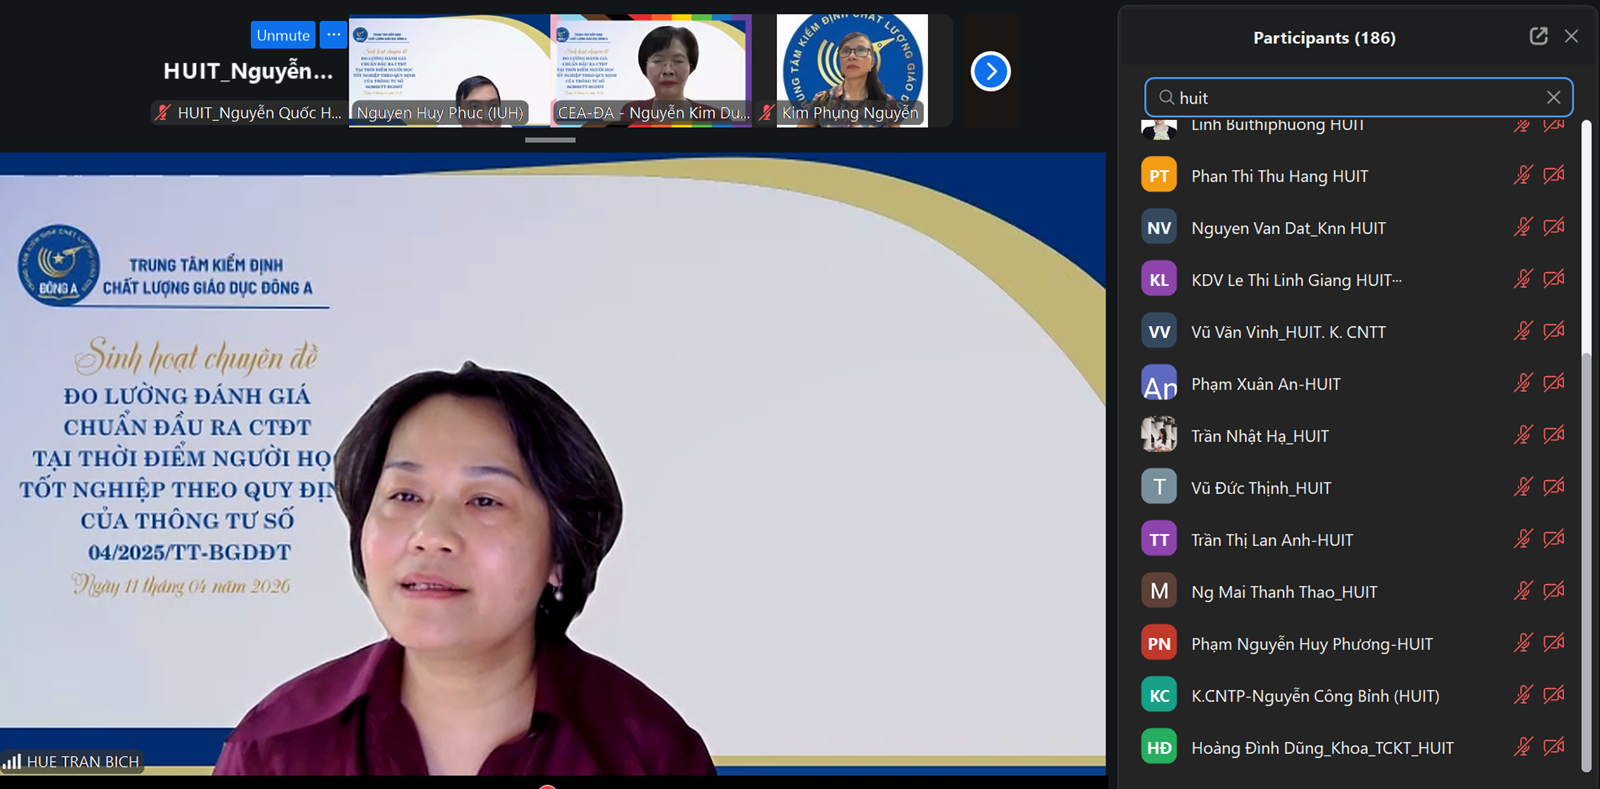Click the HĐ avatar of Hoàng Đình Dũng
Image resolution: width=1600 pixels, height=789 pixels.
pos(1159,747)
